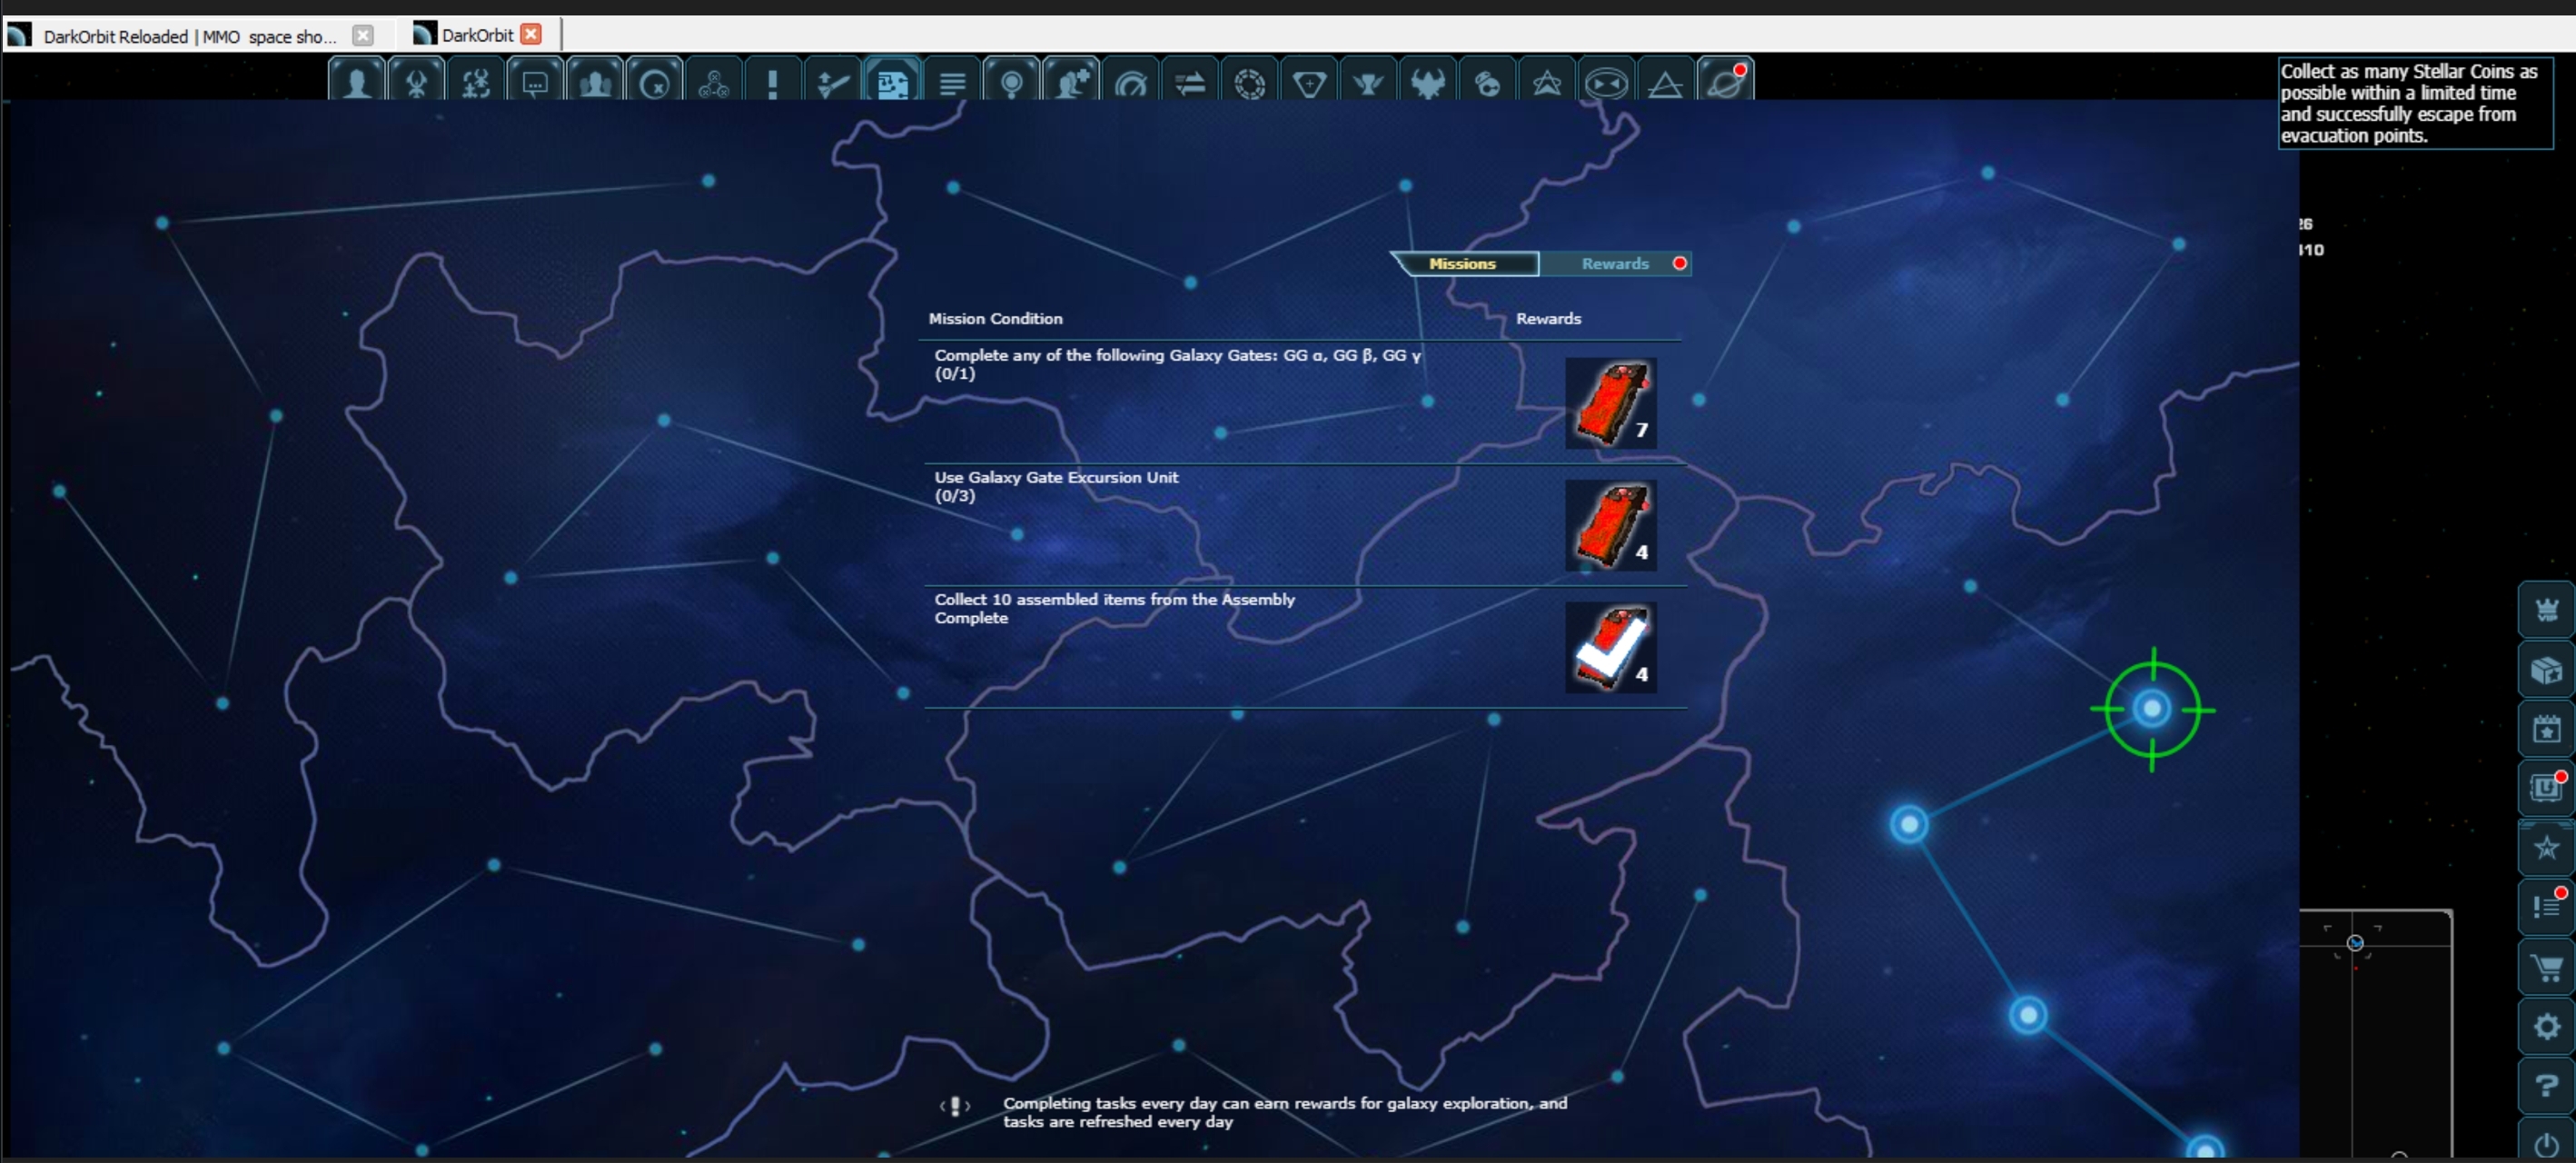Switch to the Missions tab

[x=1463, y=264]
